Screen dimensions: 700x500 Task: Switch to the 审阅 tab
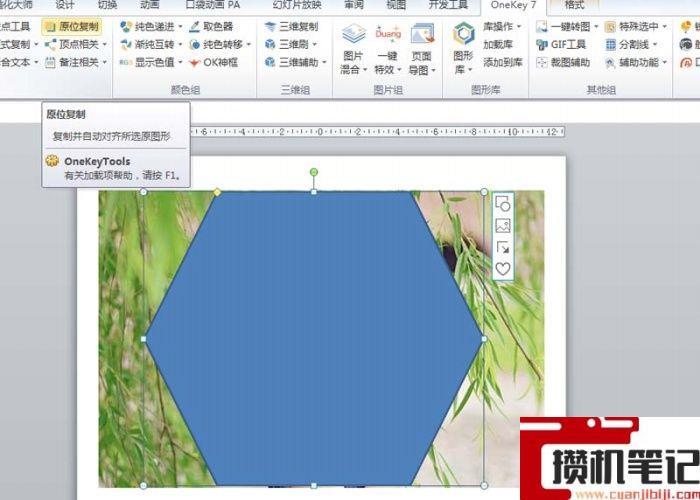point(354,5)
